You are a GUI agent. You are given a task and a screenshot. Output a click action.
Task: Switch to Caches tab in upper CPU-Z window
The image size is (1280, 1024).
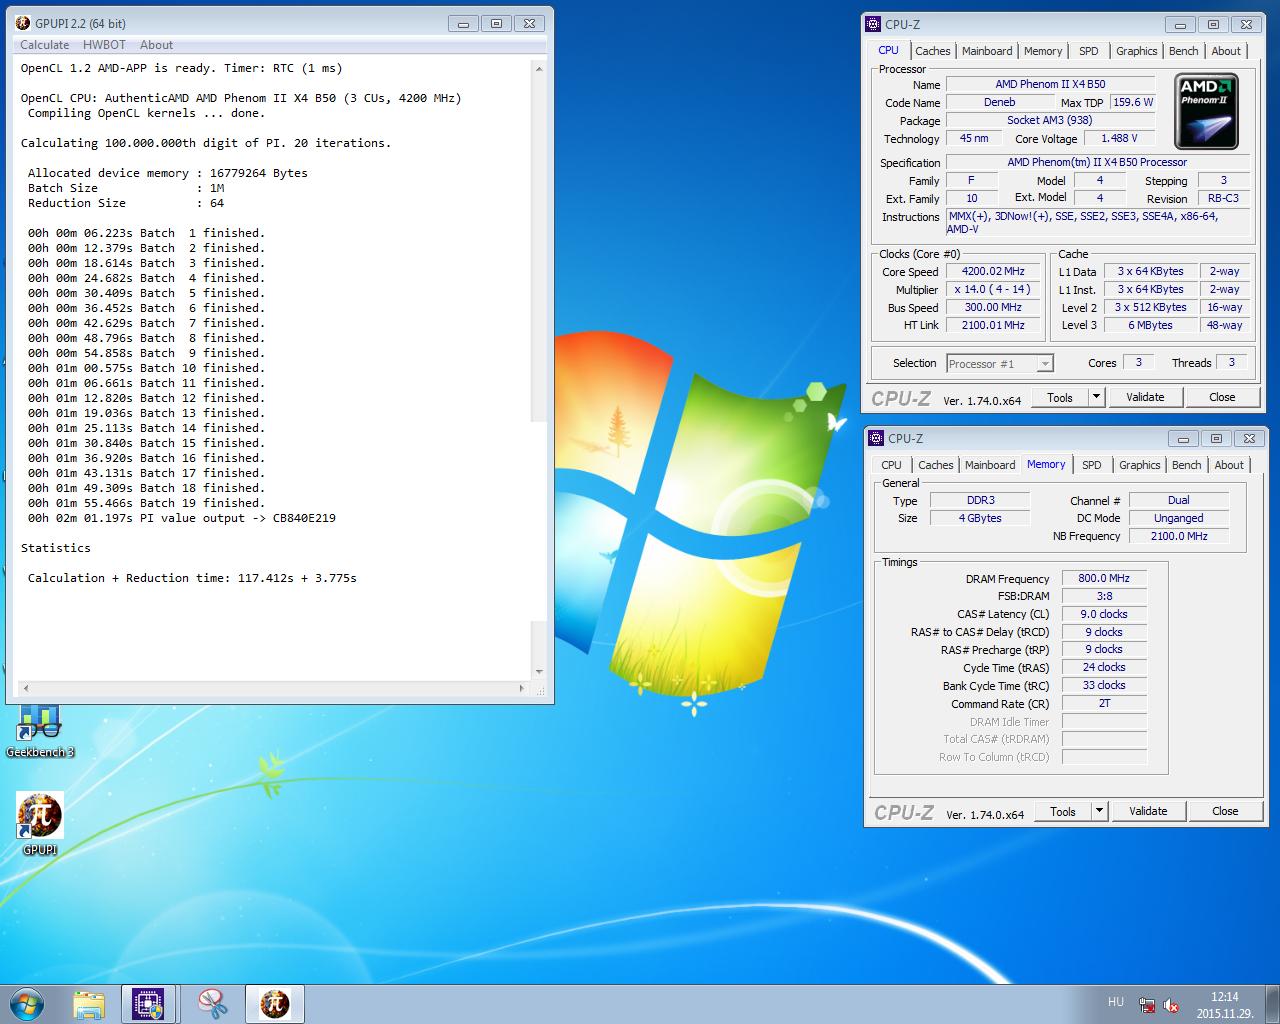pyautogui.click(x=932, y=51)
